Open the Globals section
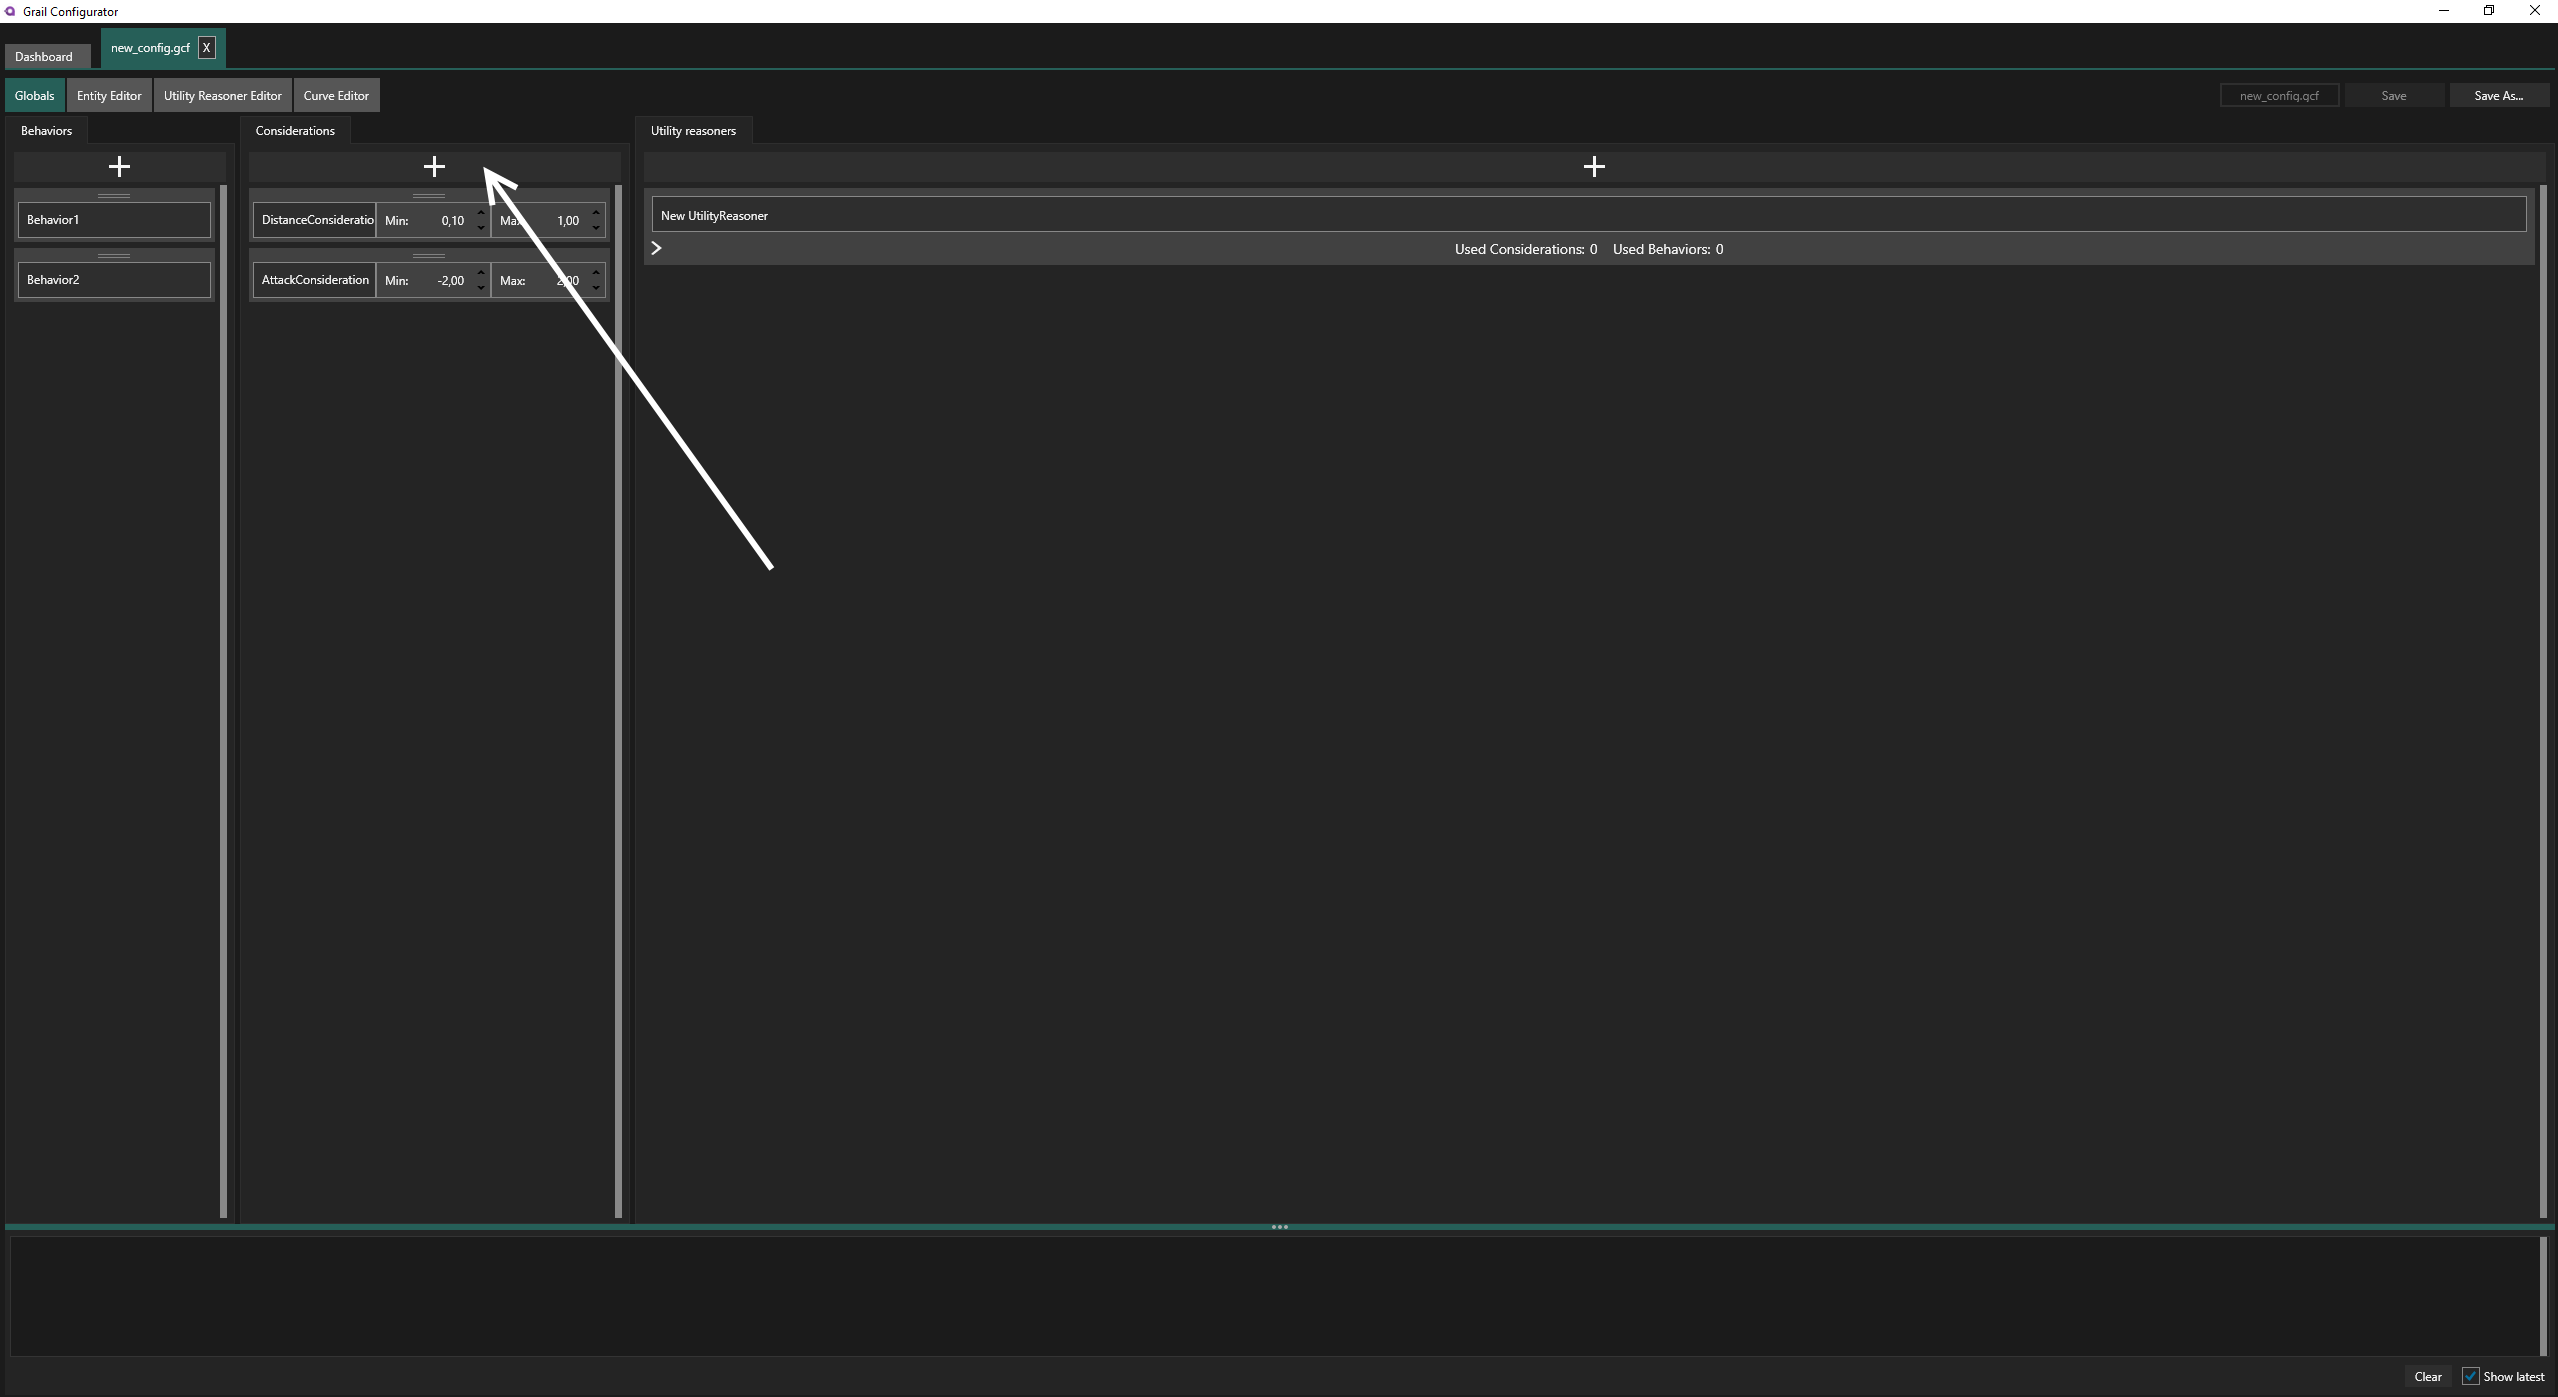 (x=35, y=95)
